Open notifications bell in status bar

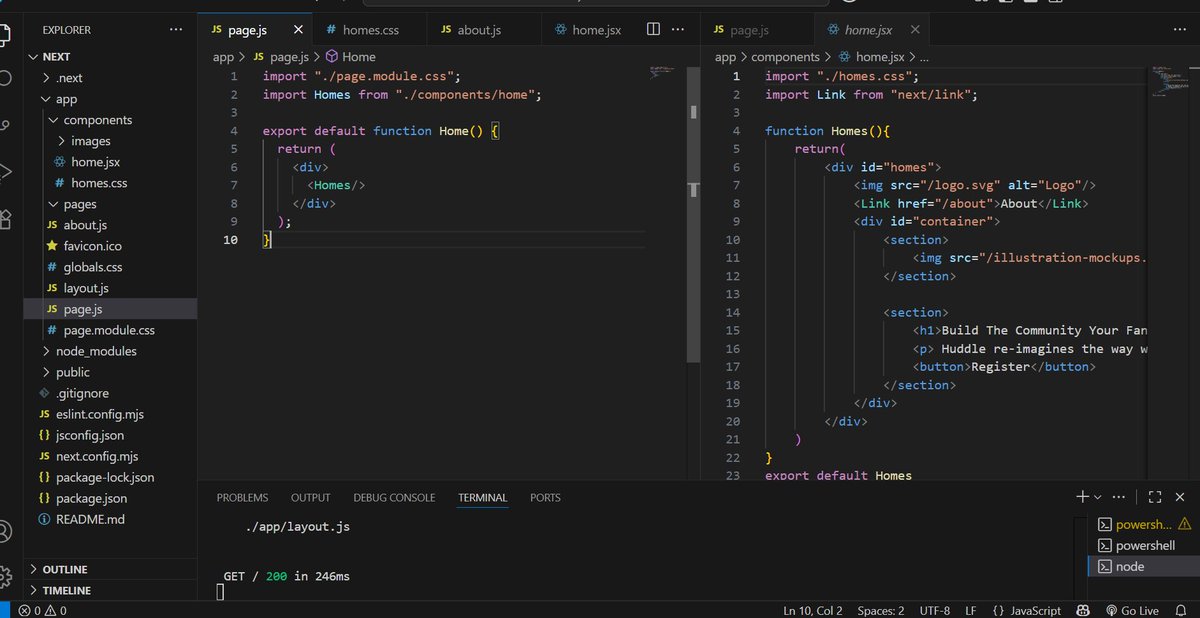[x=1181, y=610]
